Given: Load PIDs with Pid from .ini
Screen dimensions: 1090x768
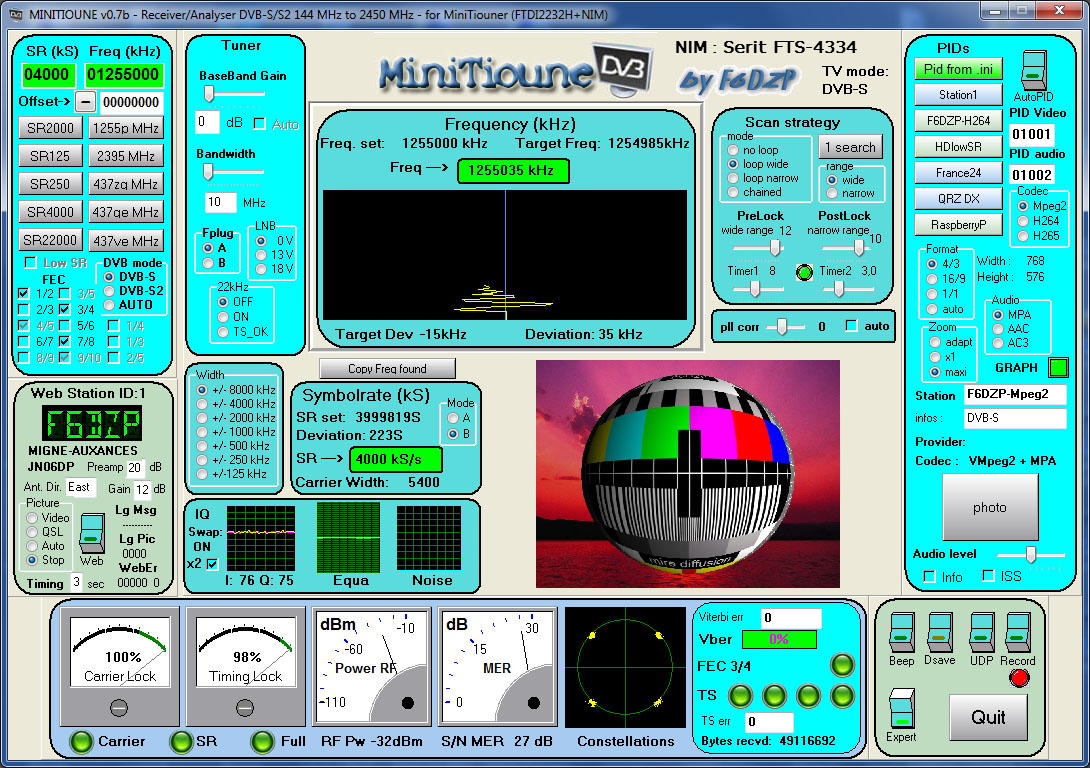Looking at the screenshot, I should (959, 70).
